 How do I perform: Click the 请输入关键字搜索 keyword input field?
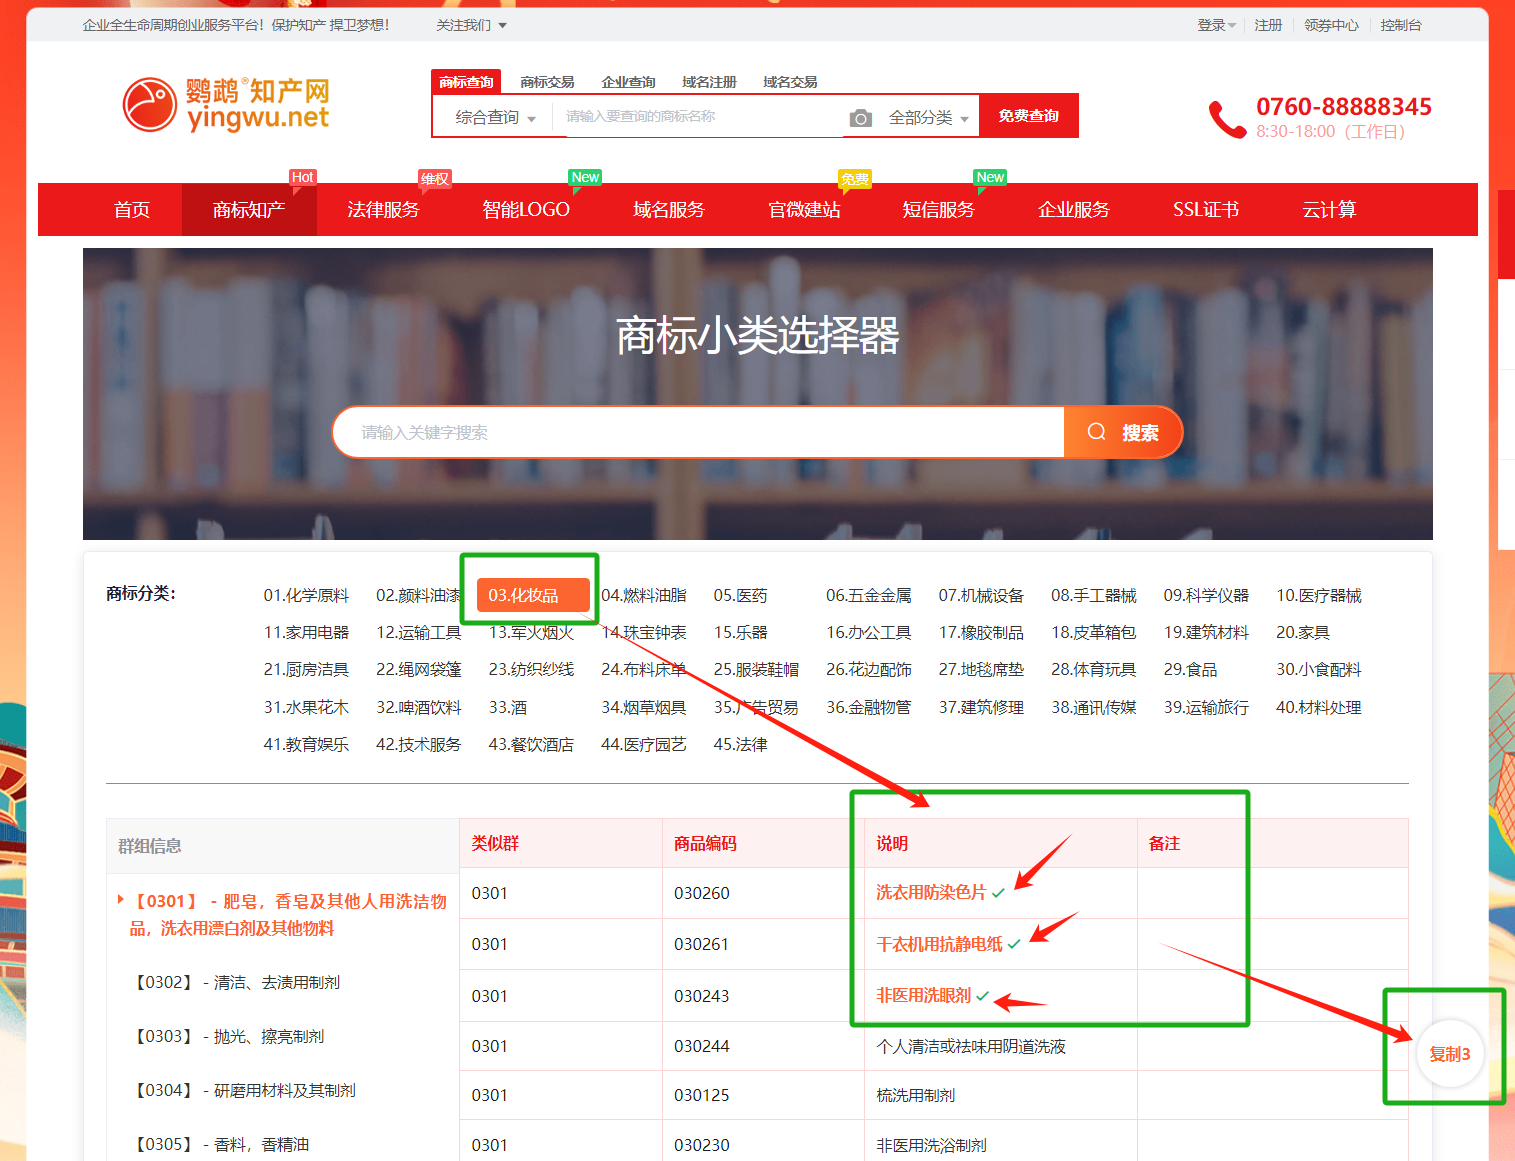click(x=700, y=432)
